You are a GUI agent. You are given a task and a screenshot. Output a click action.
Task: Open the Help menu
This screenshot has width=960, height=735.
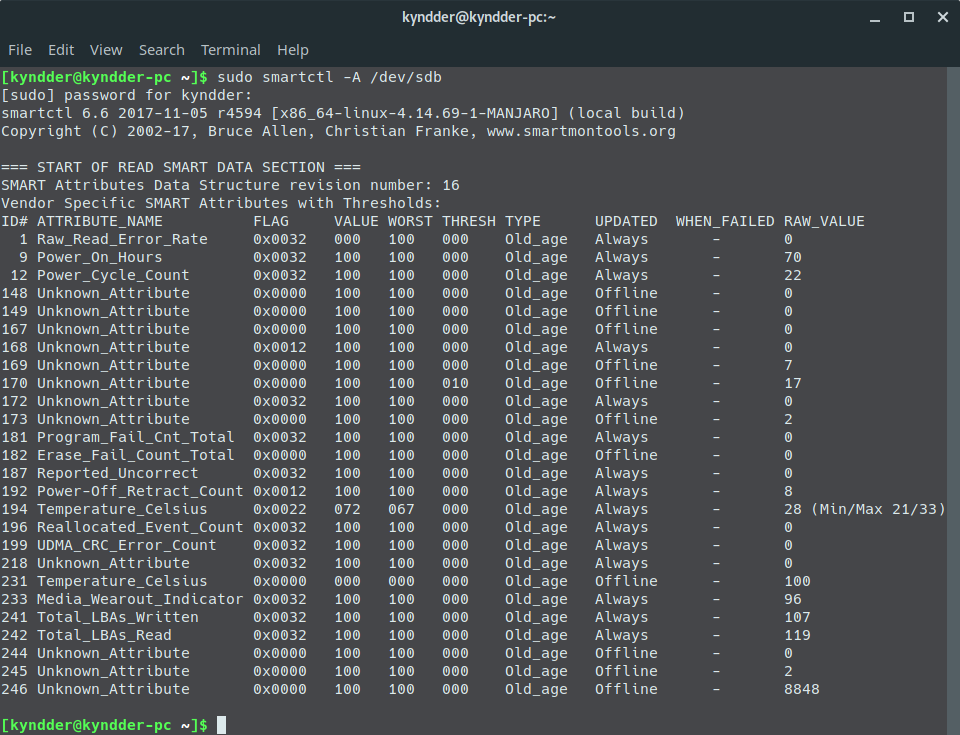pyautogui.click(x=293, y=50)
